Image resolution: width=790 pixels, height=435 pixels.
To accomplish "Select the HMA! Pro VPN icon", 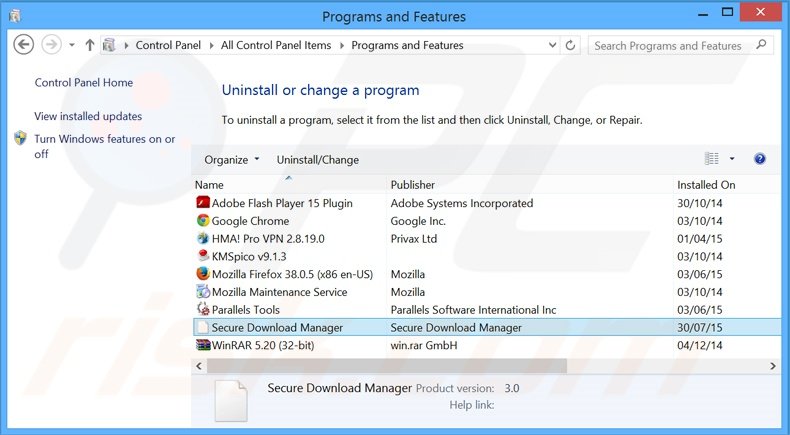I will pos(203,238).
